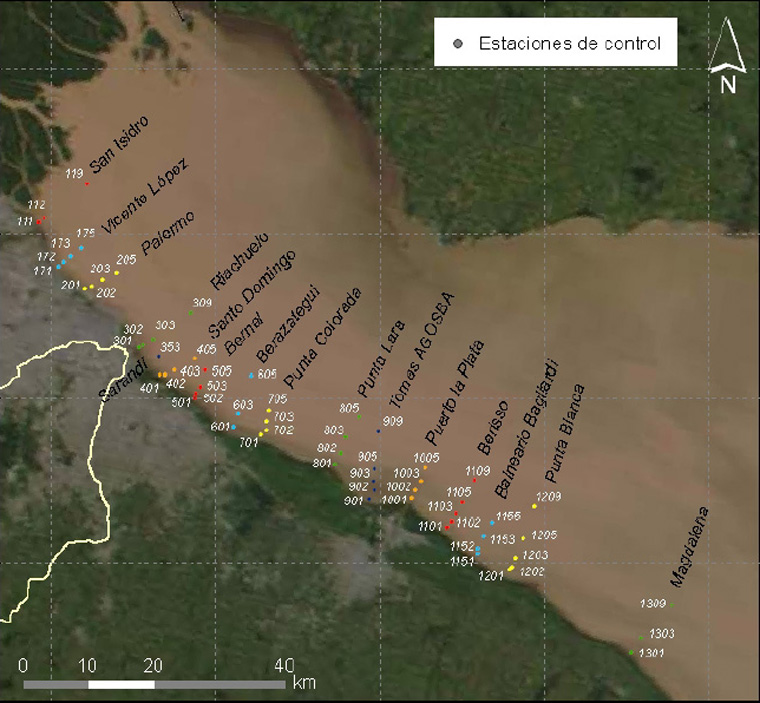This screenshot has height=703, width=760.
Task: Select the dark blue station 909 marker
Action: click(379, 431)
